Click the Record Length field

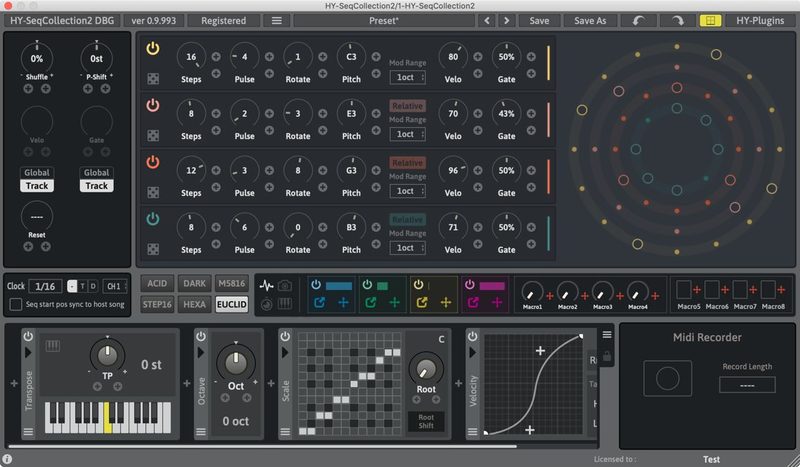pos(747,385)
